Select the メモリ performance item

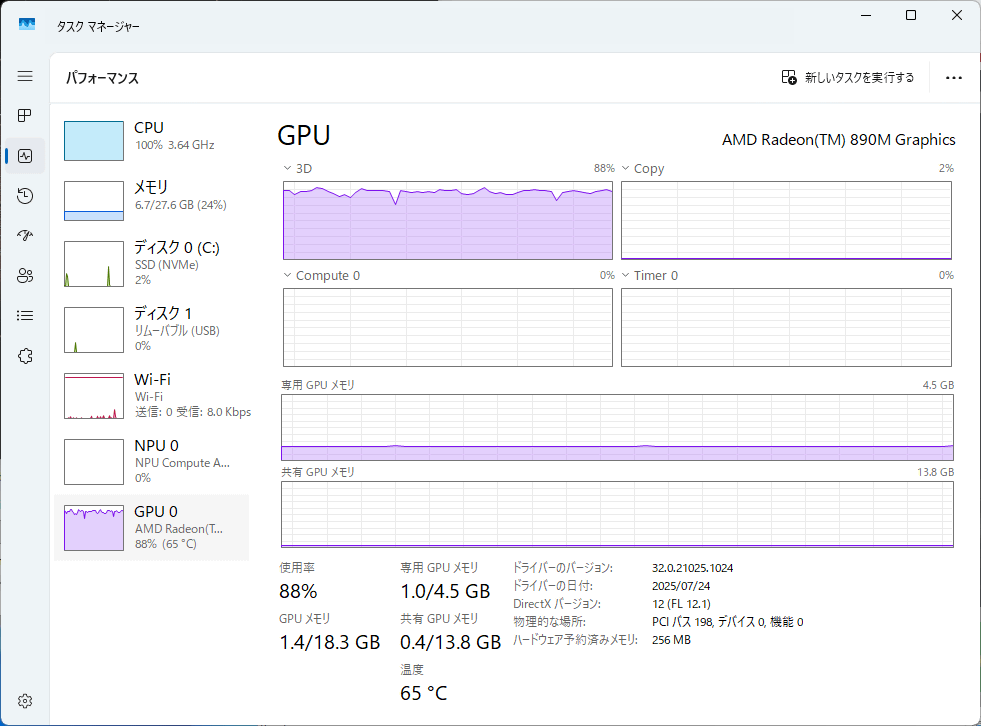tap(152, 201)
